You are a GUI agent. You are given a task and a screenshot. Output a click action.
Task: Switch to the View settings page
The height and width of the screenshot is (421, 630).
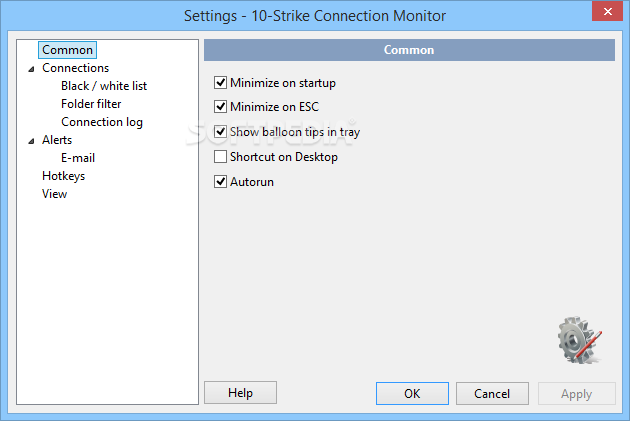pyautogui.click(x=55, y=194)
